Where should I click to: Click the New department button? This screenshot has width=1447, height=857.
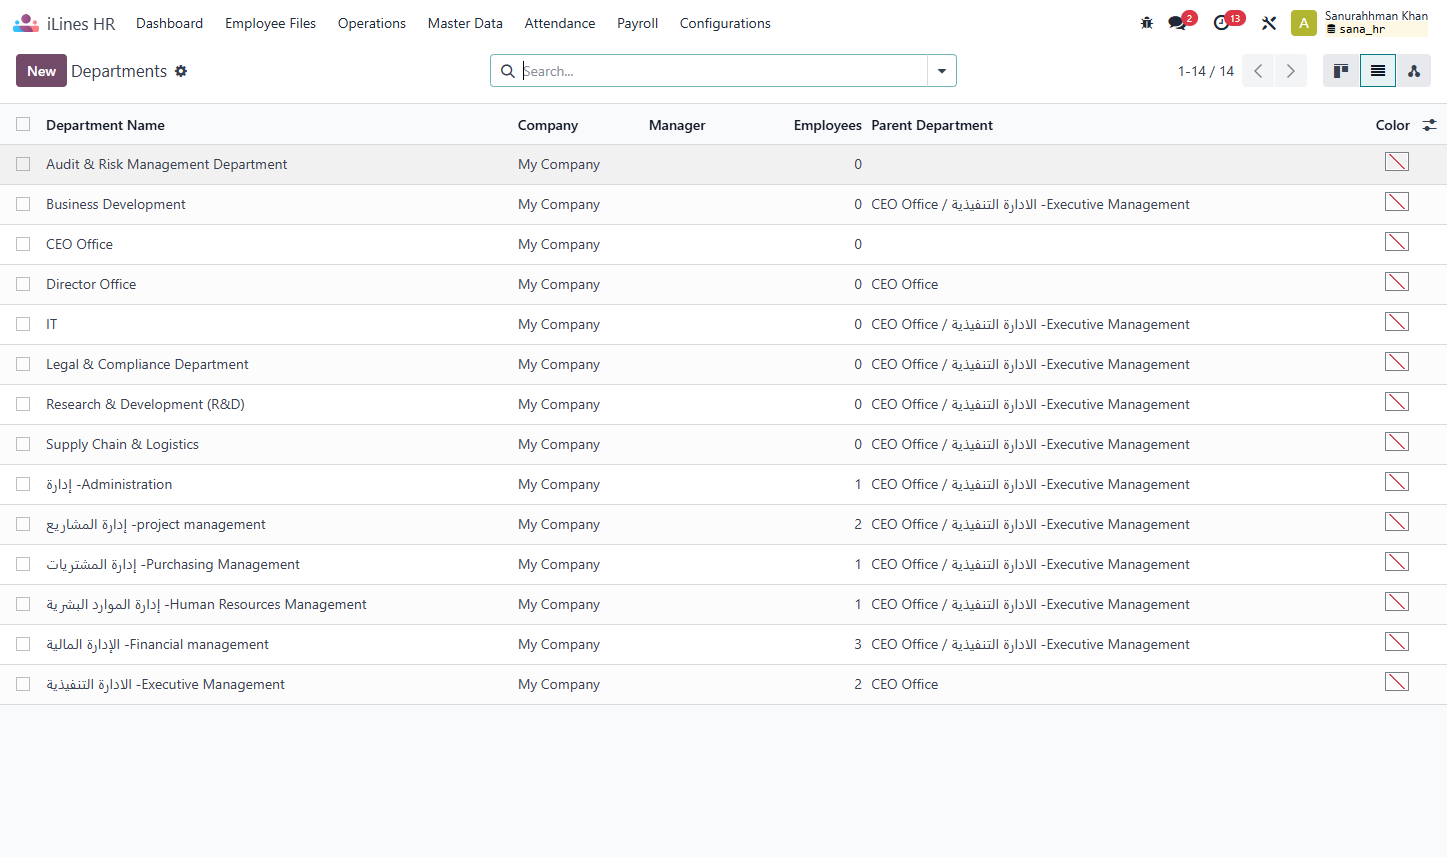pos(41,71)
